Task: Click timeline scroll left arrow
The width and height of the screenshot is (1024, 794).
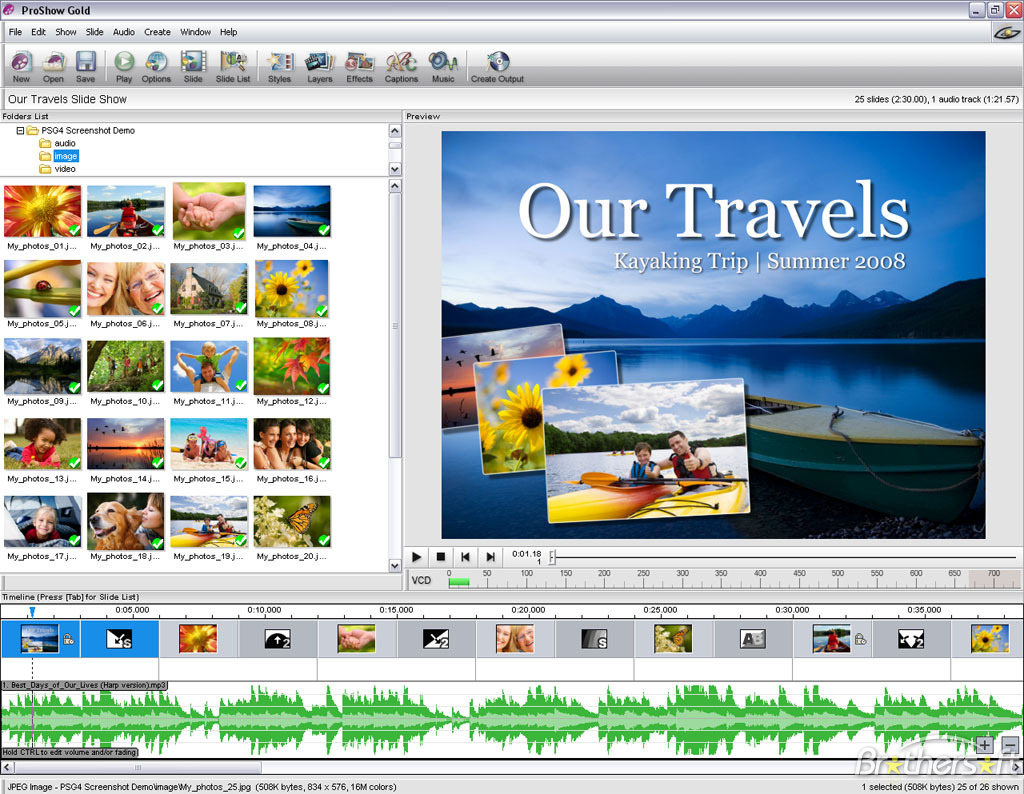Action: click(x=7, y=768)
